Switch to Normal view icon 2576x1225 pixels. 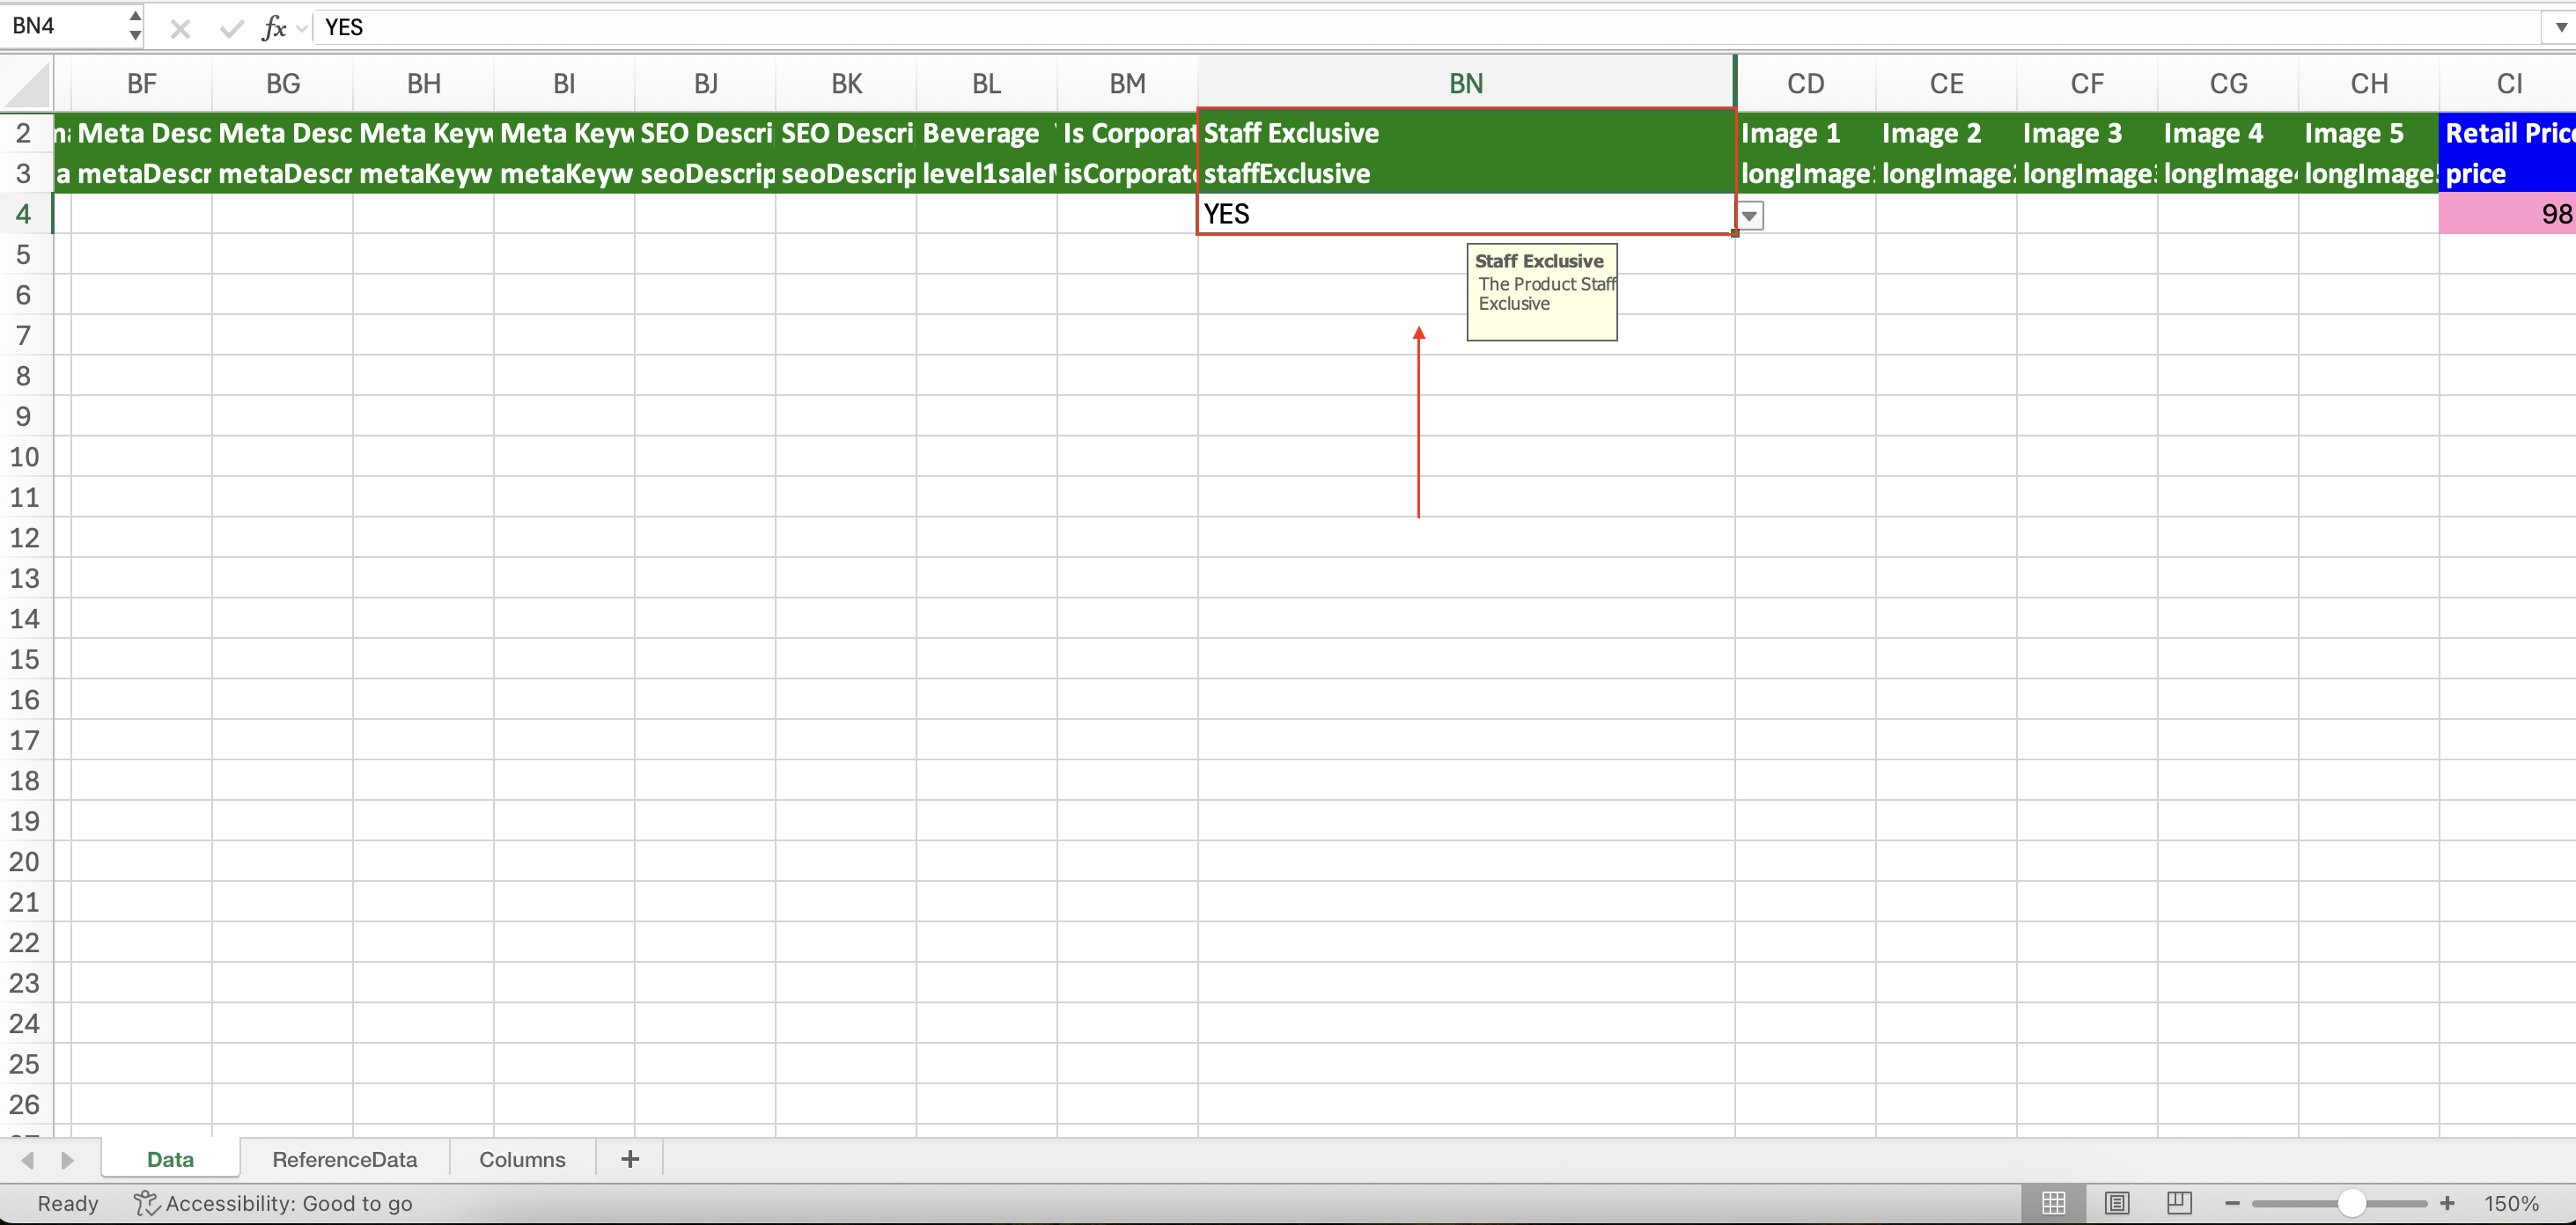coord(2053,1203)
